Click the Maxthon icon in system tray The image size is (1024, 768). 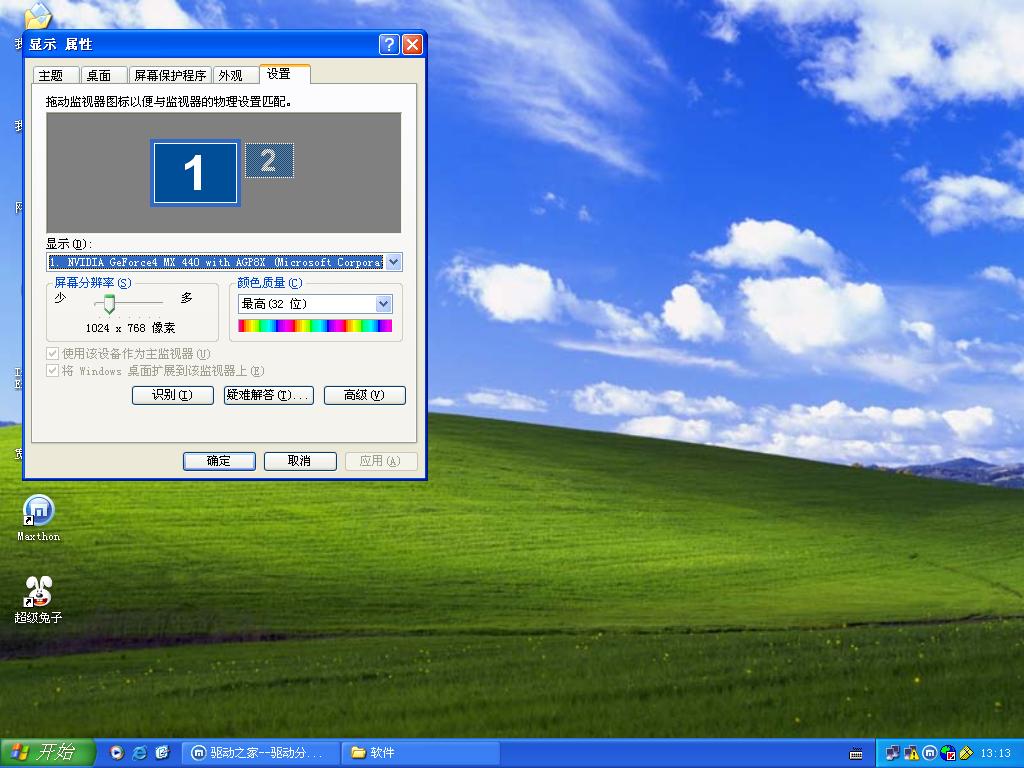(x=929, y=752)
